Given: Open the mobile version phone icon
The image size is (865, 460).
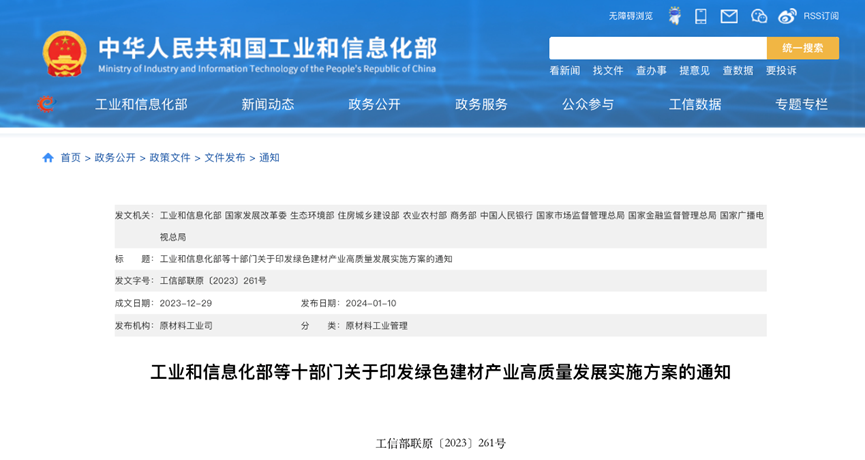Looking at the screenshot, I should pyautogui.click(x=701, y=16).
